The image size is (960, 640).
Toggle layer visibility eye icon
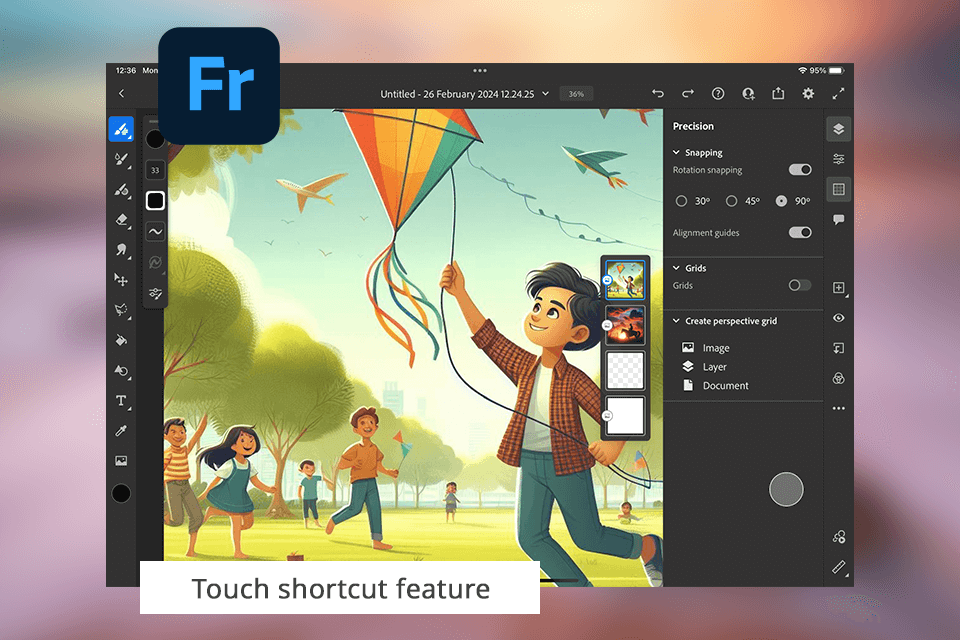[839, 318]
